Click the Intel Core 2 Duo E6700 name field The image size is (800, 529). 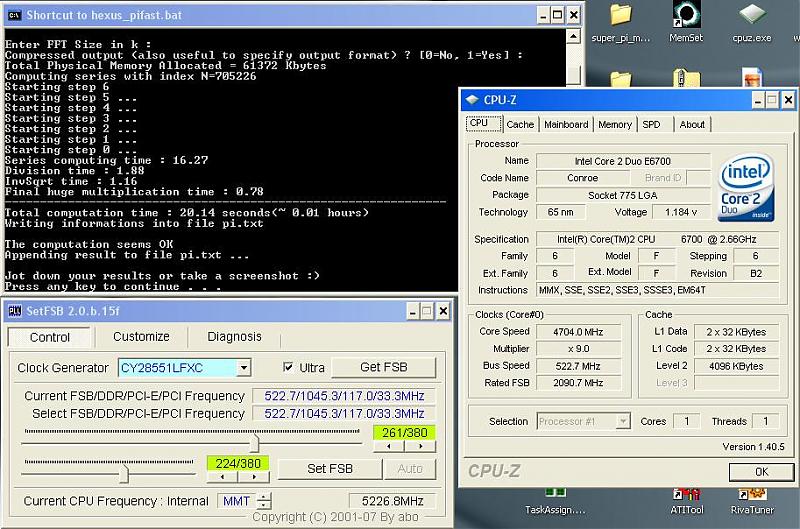coord(623,161)
